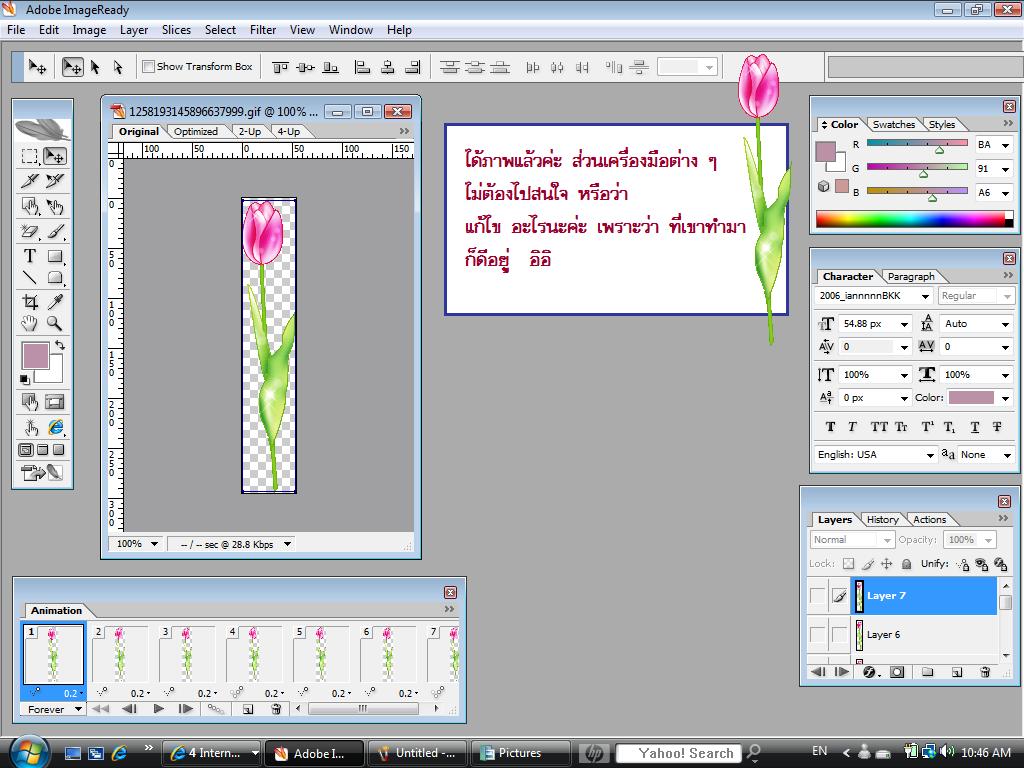
Task: Open the Forever looping options dropdown
Action: tap(53, 709)
